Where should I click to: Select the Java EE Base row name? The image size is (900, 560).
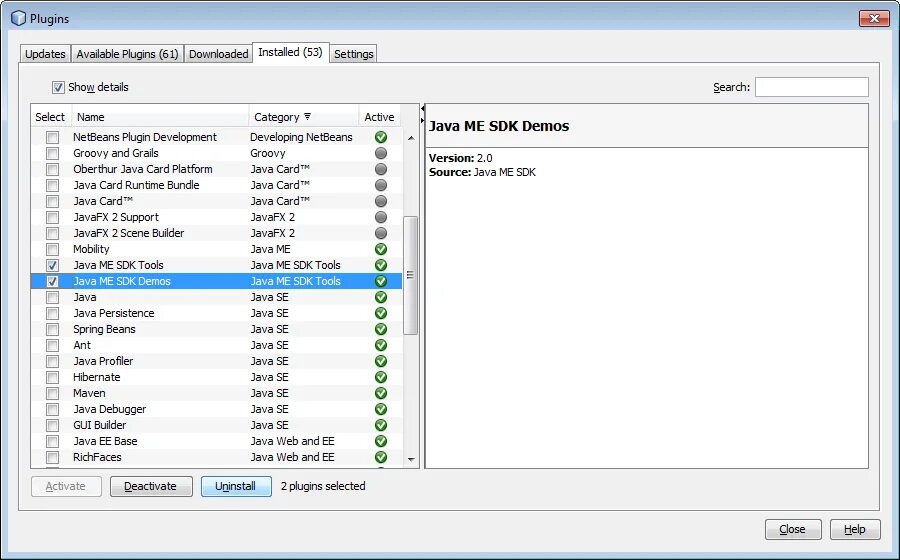click(105, 441)
